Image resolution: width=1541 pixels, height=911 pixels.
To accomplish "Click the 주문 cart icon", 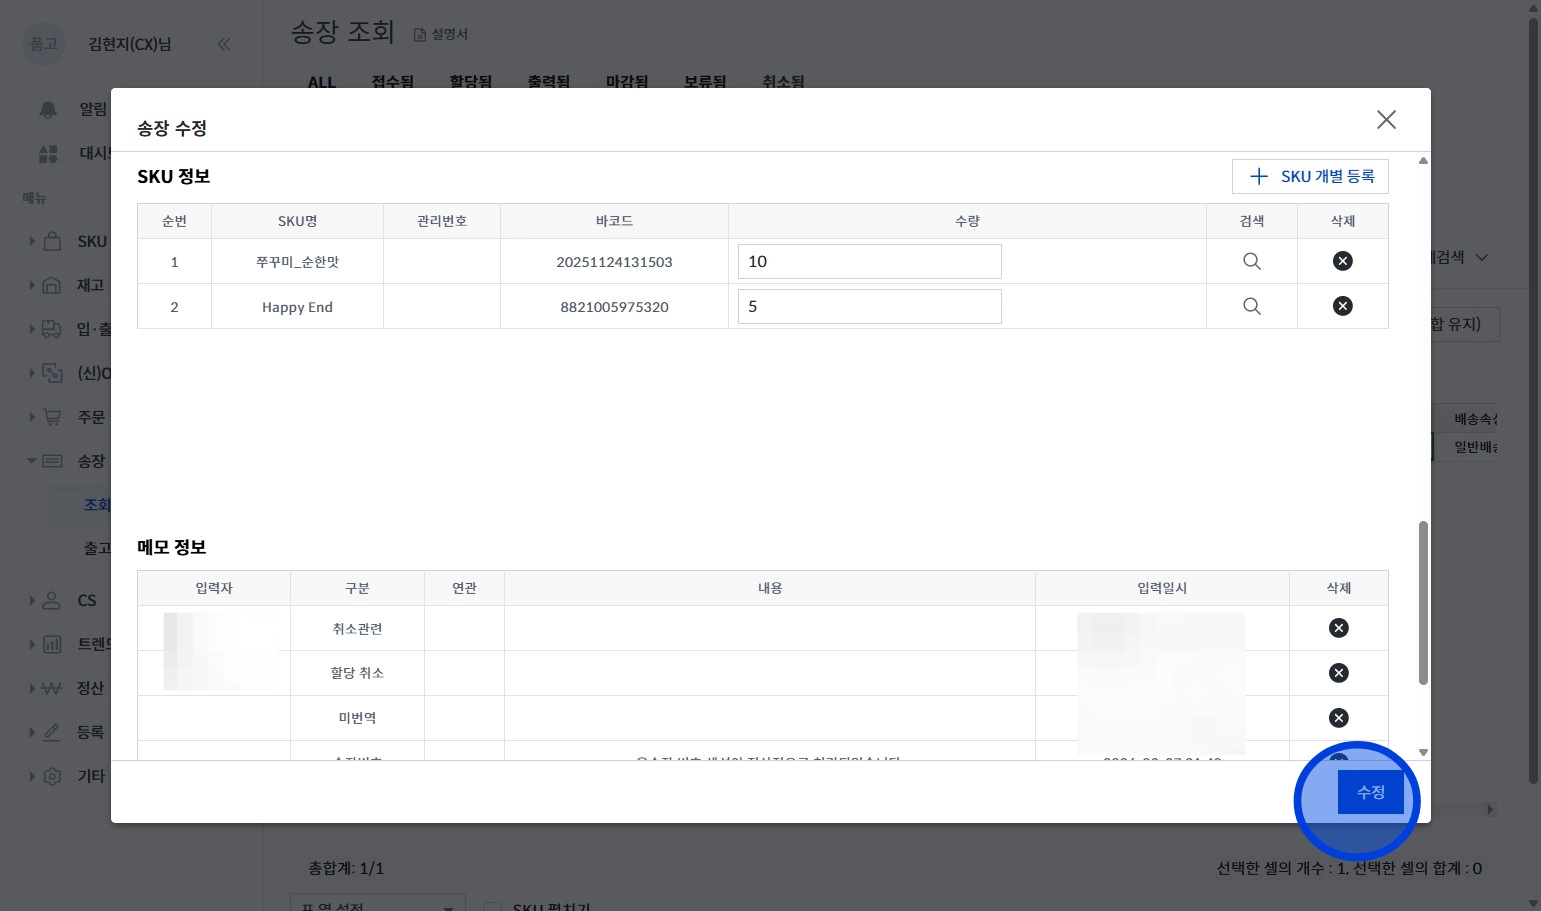I will coord(52,417).
